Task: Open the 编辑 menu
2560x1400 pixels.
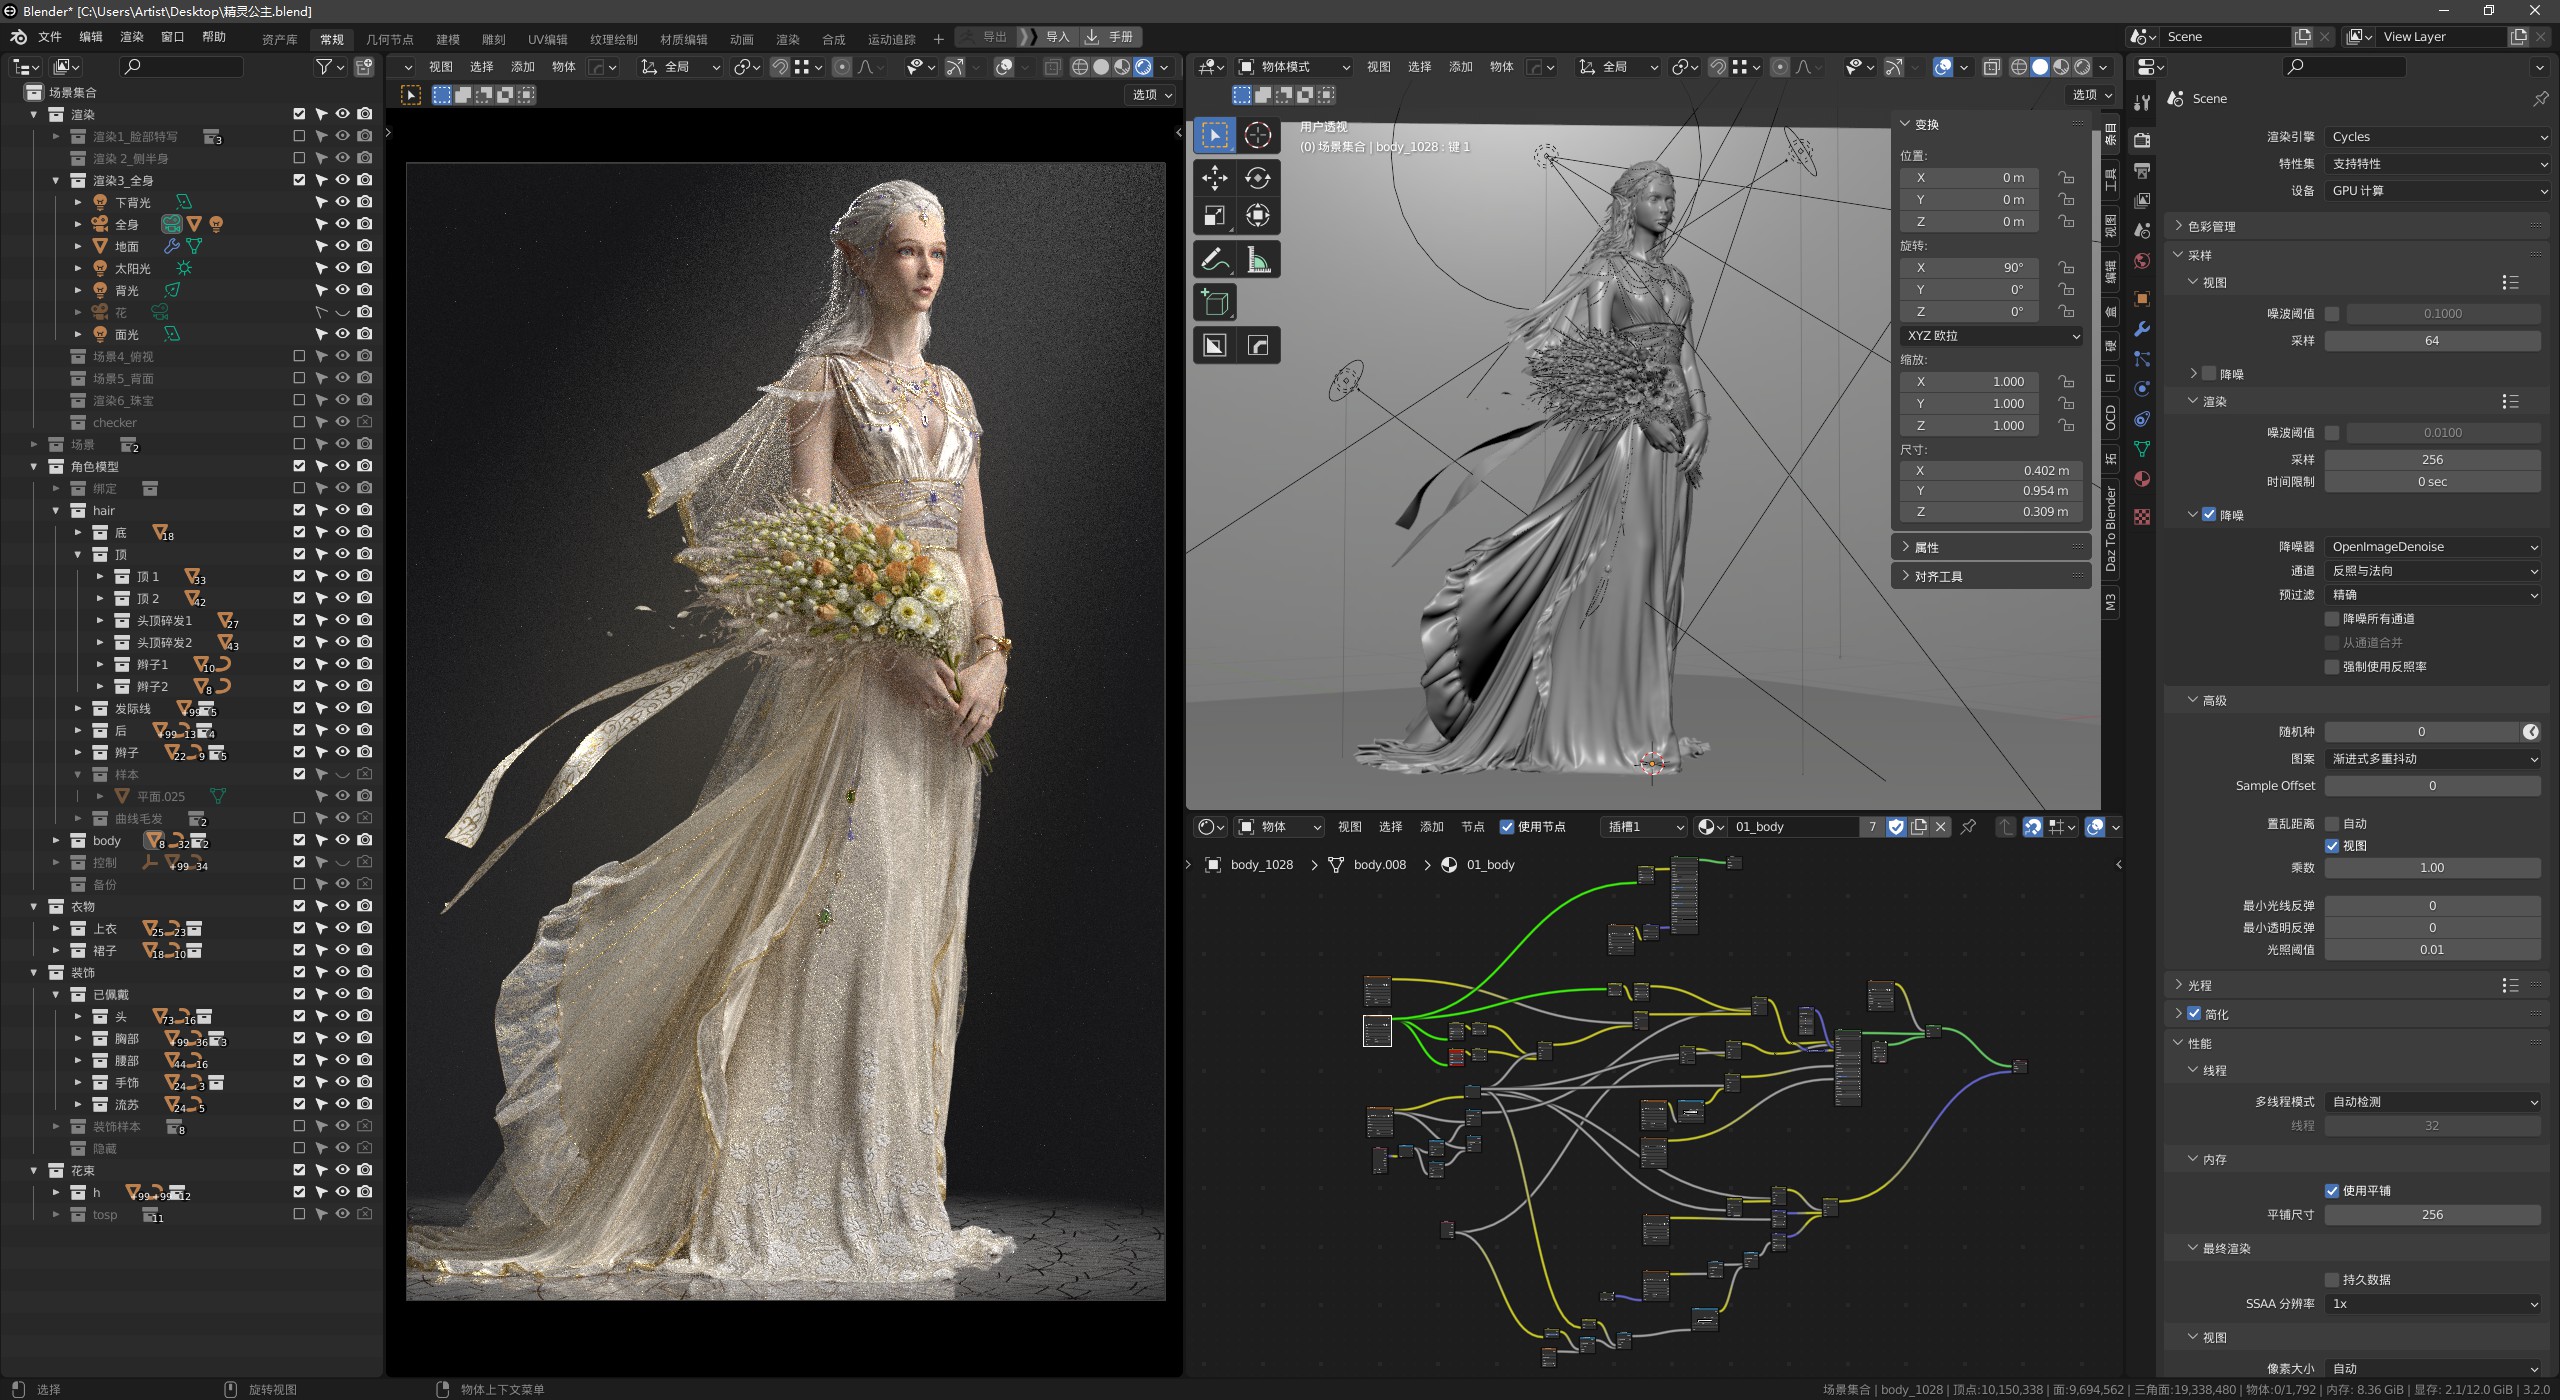Action: (91, 37)
